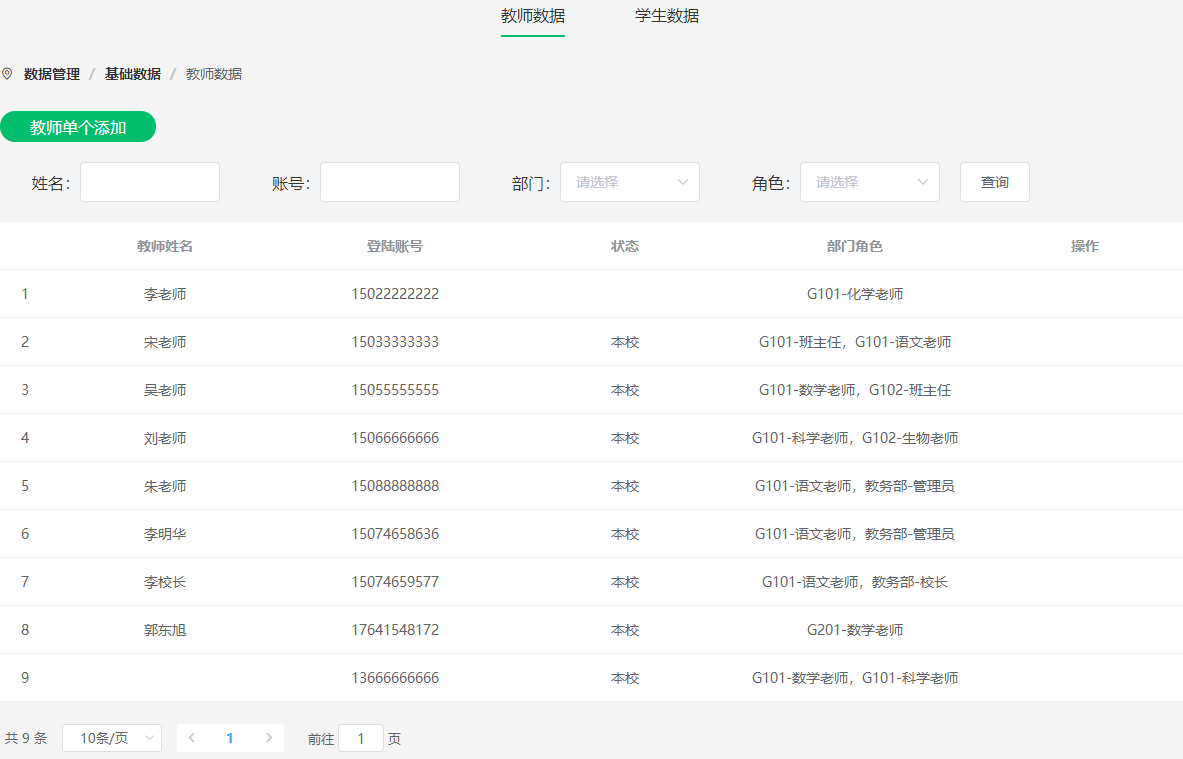The image size is (1183, 759).
Task: Click the 教师姓名 column header
Action: pos(164,245)
